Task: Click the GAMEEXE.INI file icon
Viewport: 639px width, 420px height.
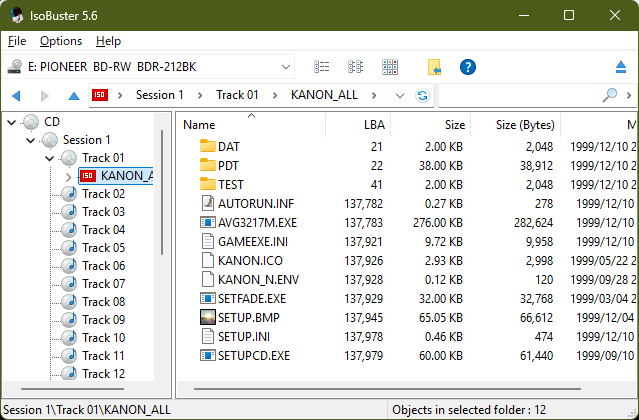Action: point(208,242)
